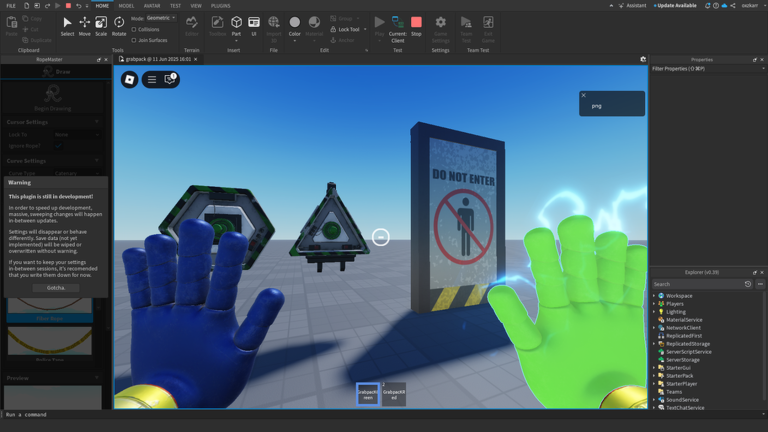Expand the Players tree node
Screen dimensions: 768x432
tap(654, 304)
